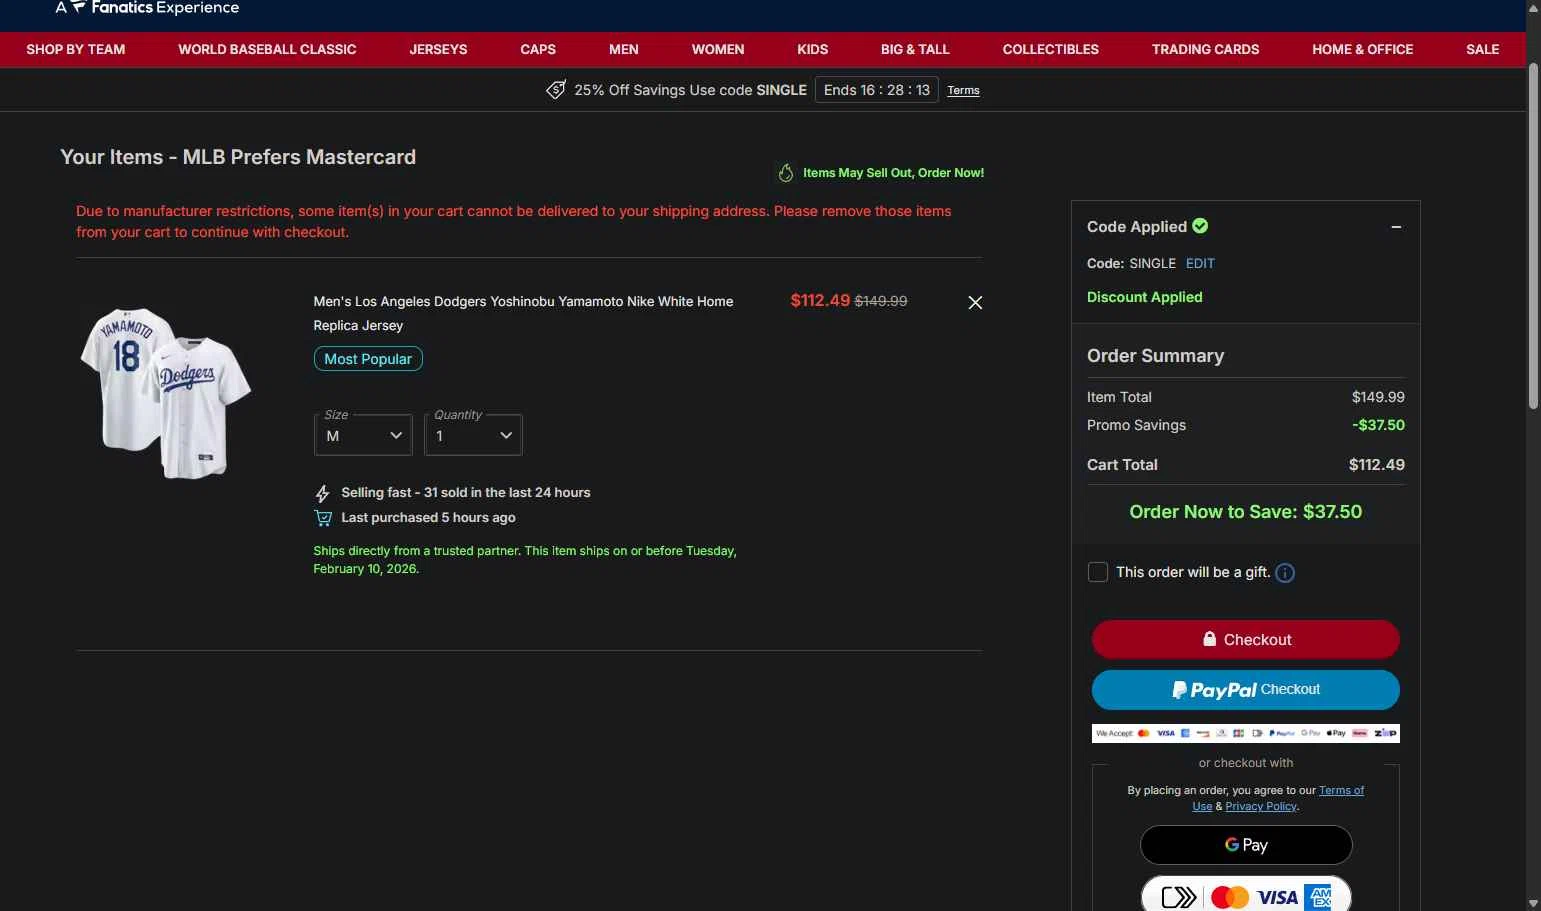Open the Women menu
Viewport: 1541px width, 911px height.
pyautogui.click(x=718, y=49)
